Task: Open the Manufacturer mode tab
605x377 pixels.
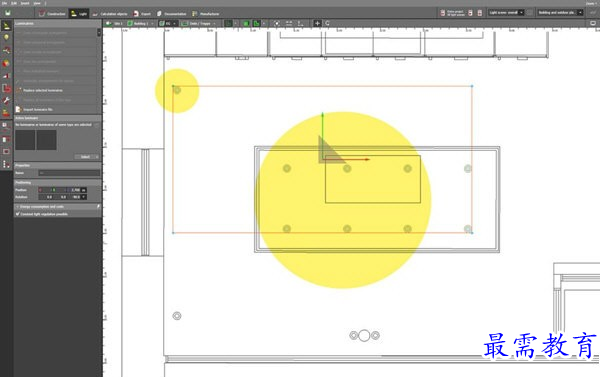Action: tap(206, 14)
